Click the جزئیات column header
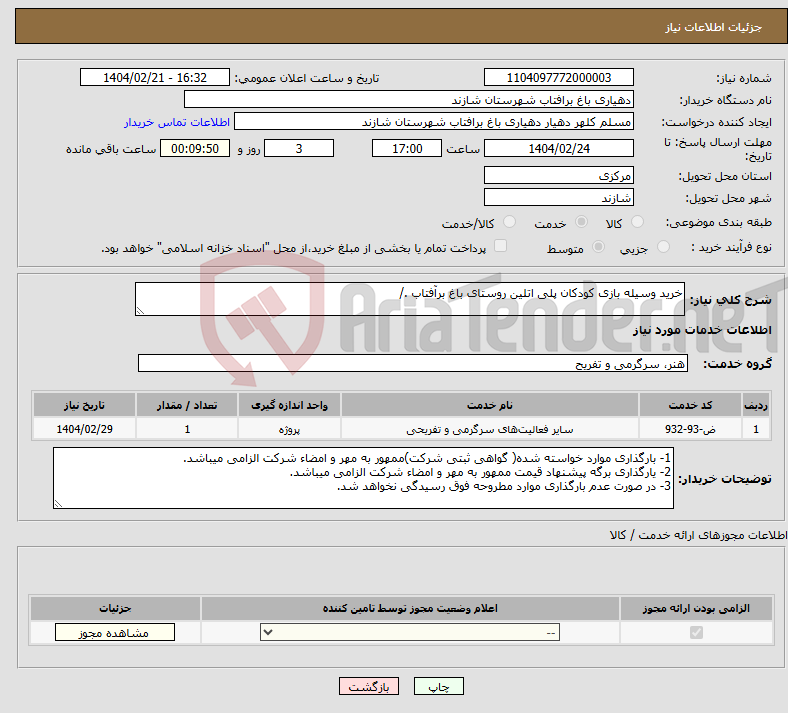The width and height of the screenshot is (788, 713). [x=115, y=608]
